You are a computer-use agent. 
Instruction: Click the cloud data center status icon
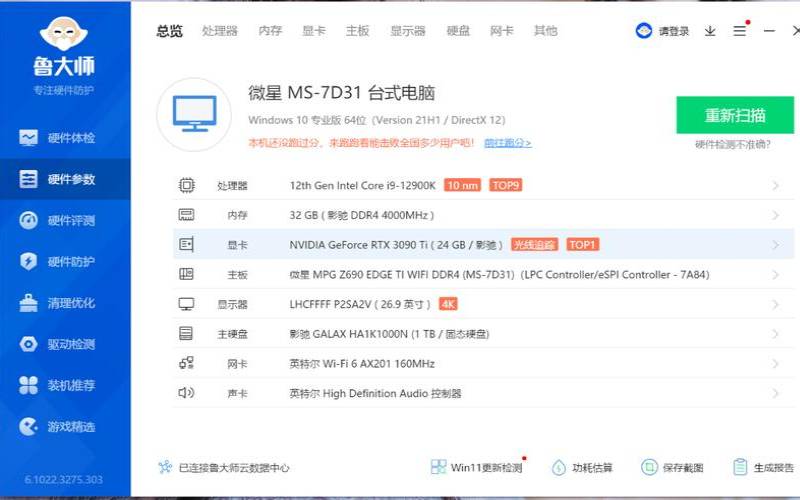click(x=165, y=467)
